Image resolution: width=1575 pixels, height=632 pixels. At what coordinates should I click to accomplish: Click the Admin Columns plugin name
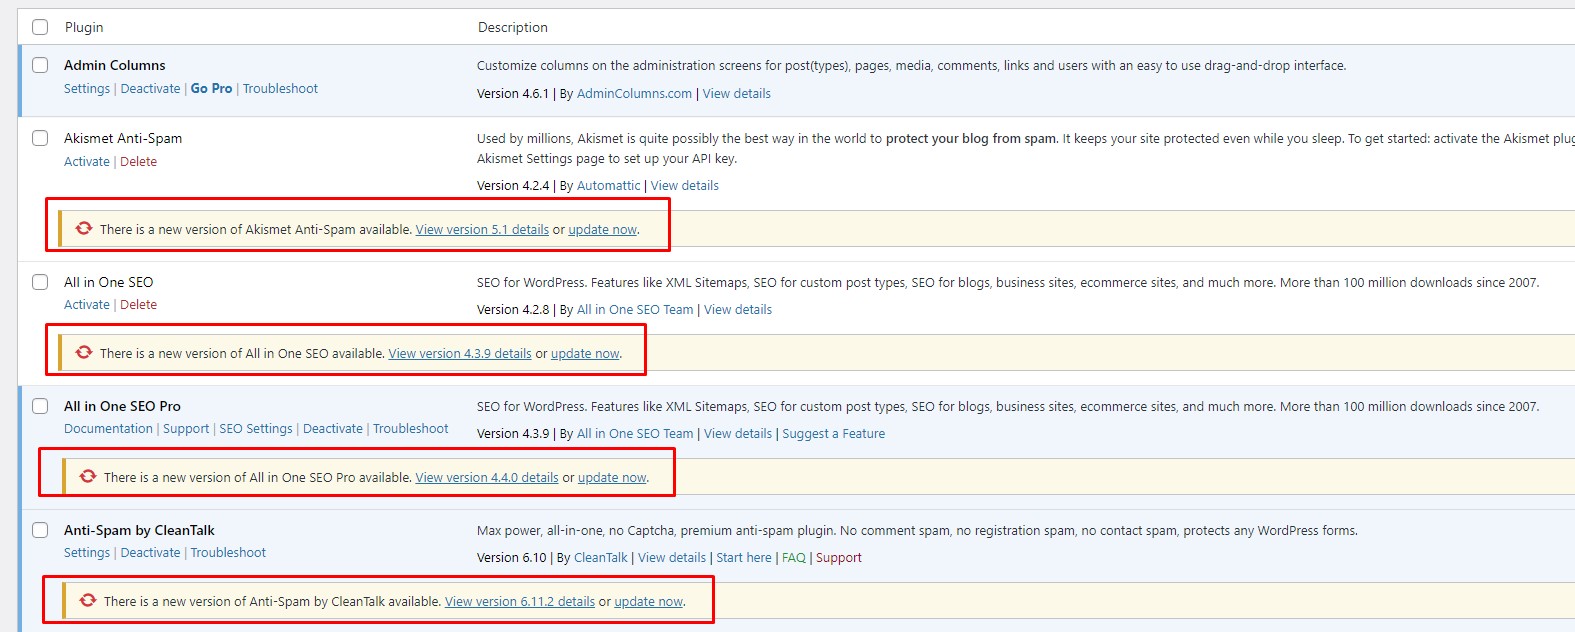tap(115, 65)
